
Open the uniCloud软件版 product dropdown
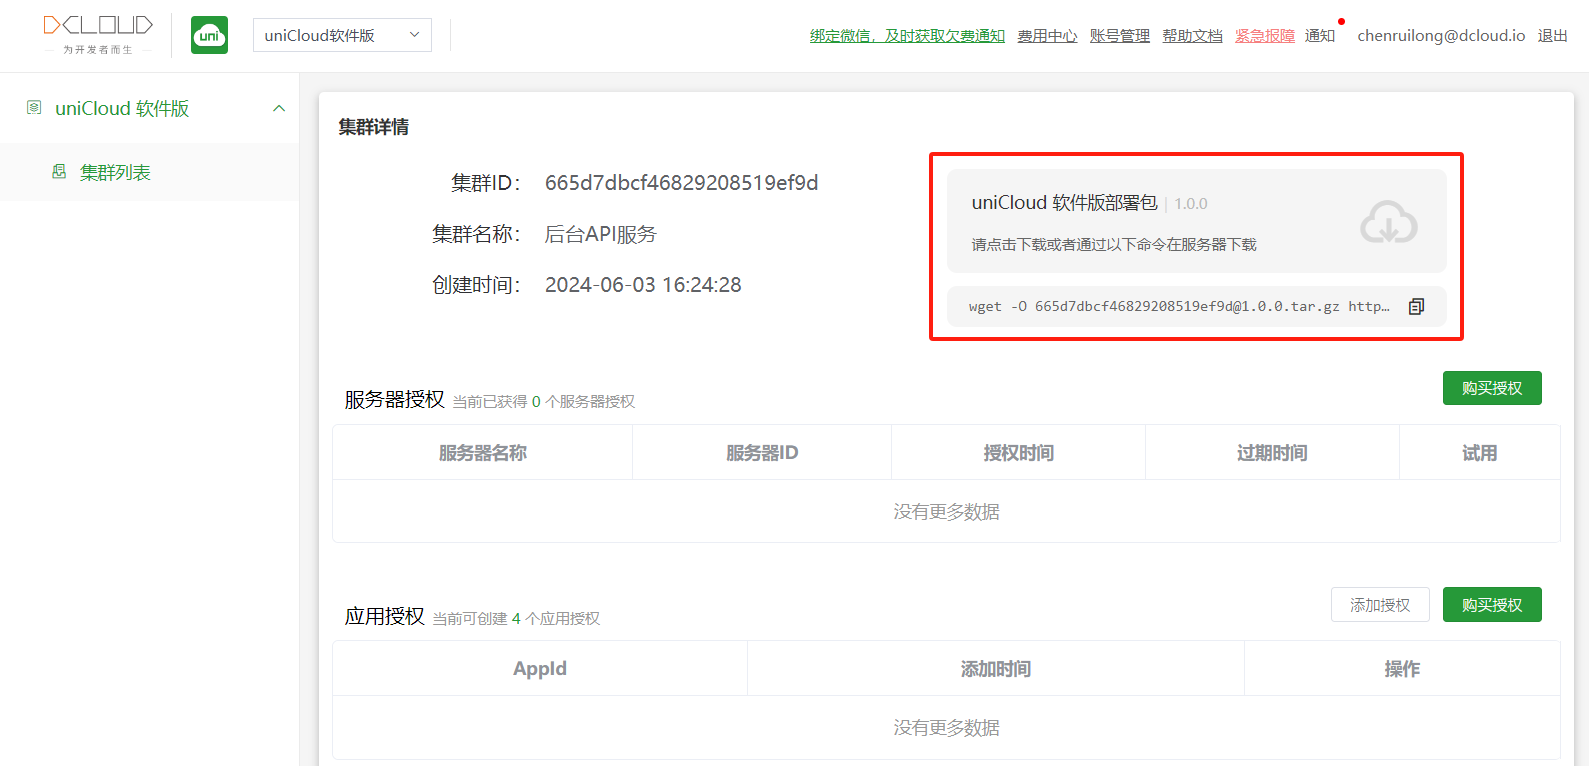tap(342, 35)
